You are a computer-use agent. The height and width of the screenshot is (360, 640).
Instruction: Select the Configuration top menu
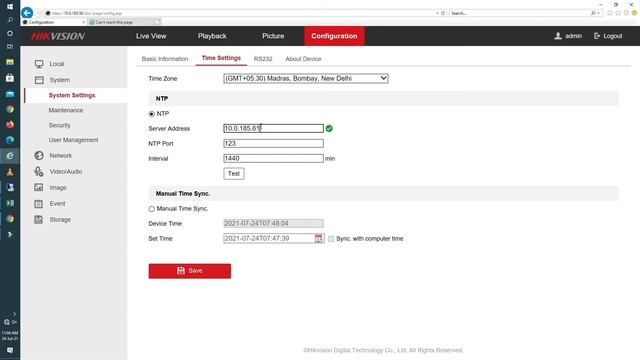(x=334, y=36)
